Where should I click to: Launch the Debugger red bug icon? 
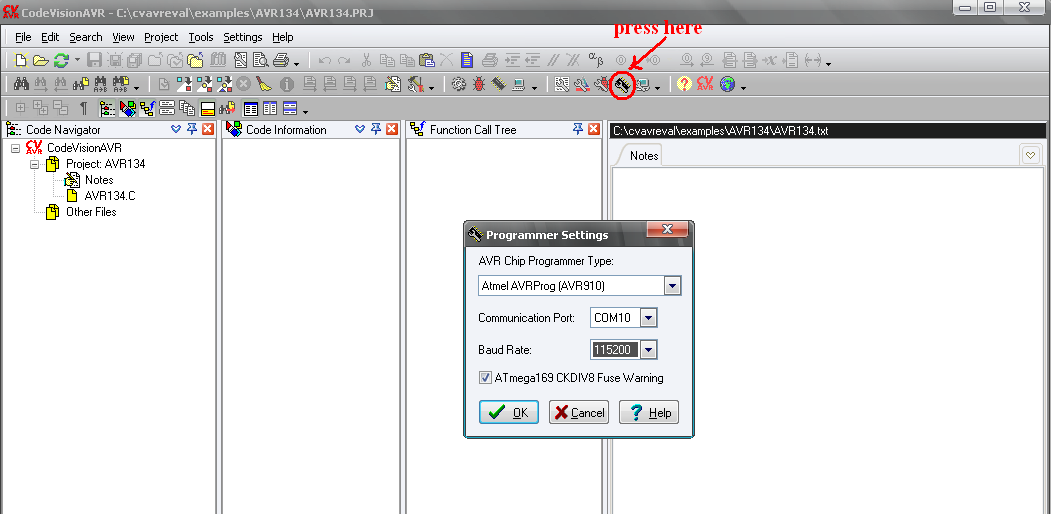tap(479, 84)
